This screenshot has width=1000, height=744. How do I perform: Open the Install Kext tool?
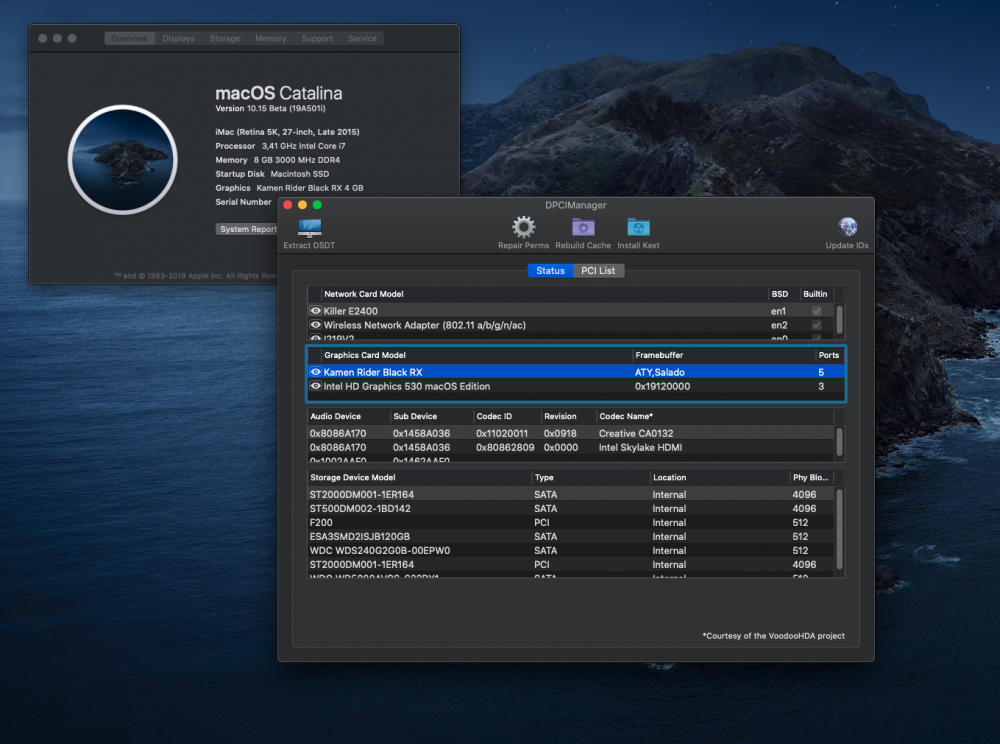638,228
